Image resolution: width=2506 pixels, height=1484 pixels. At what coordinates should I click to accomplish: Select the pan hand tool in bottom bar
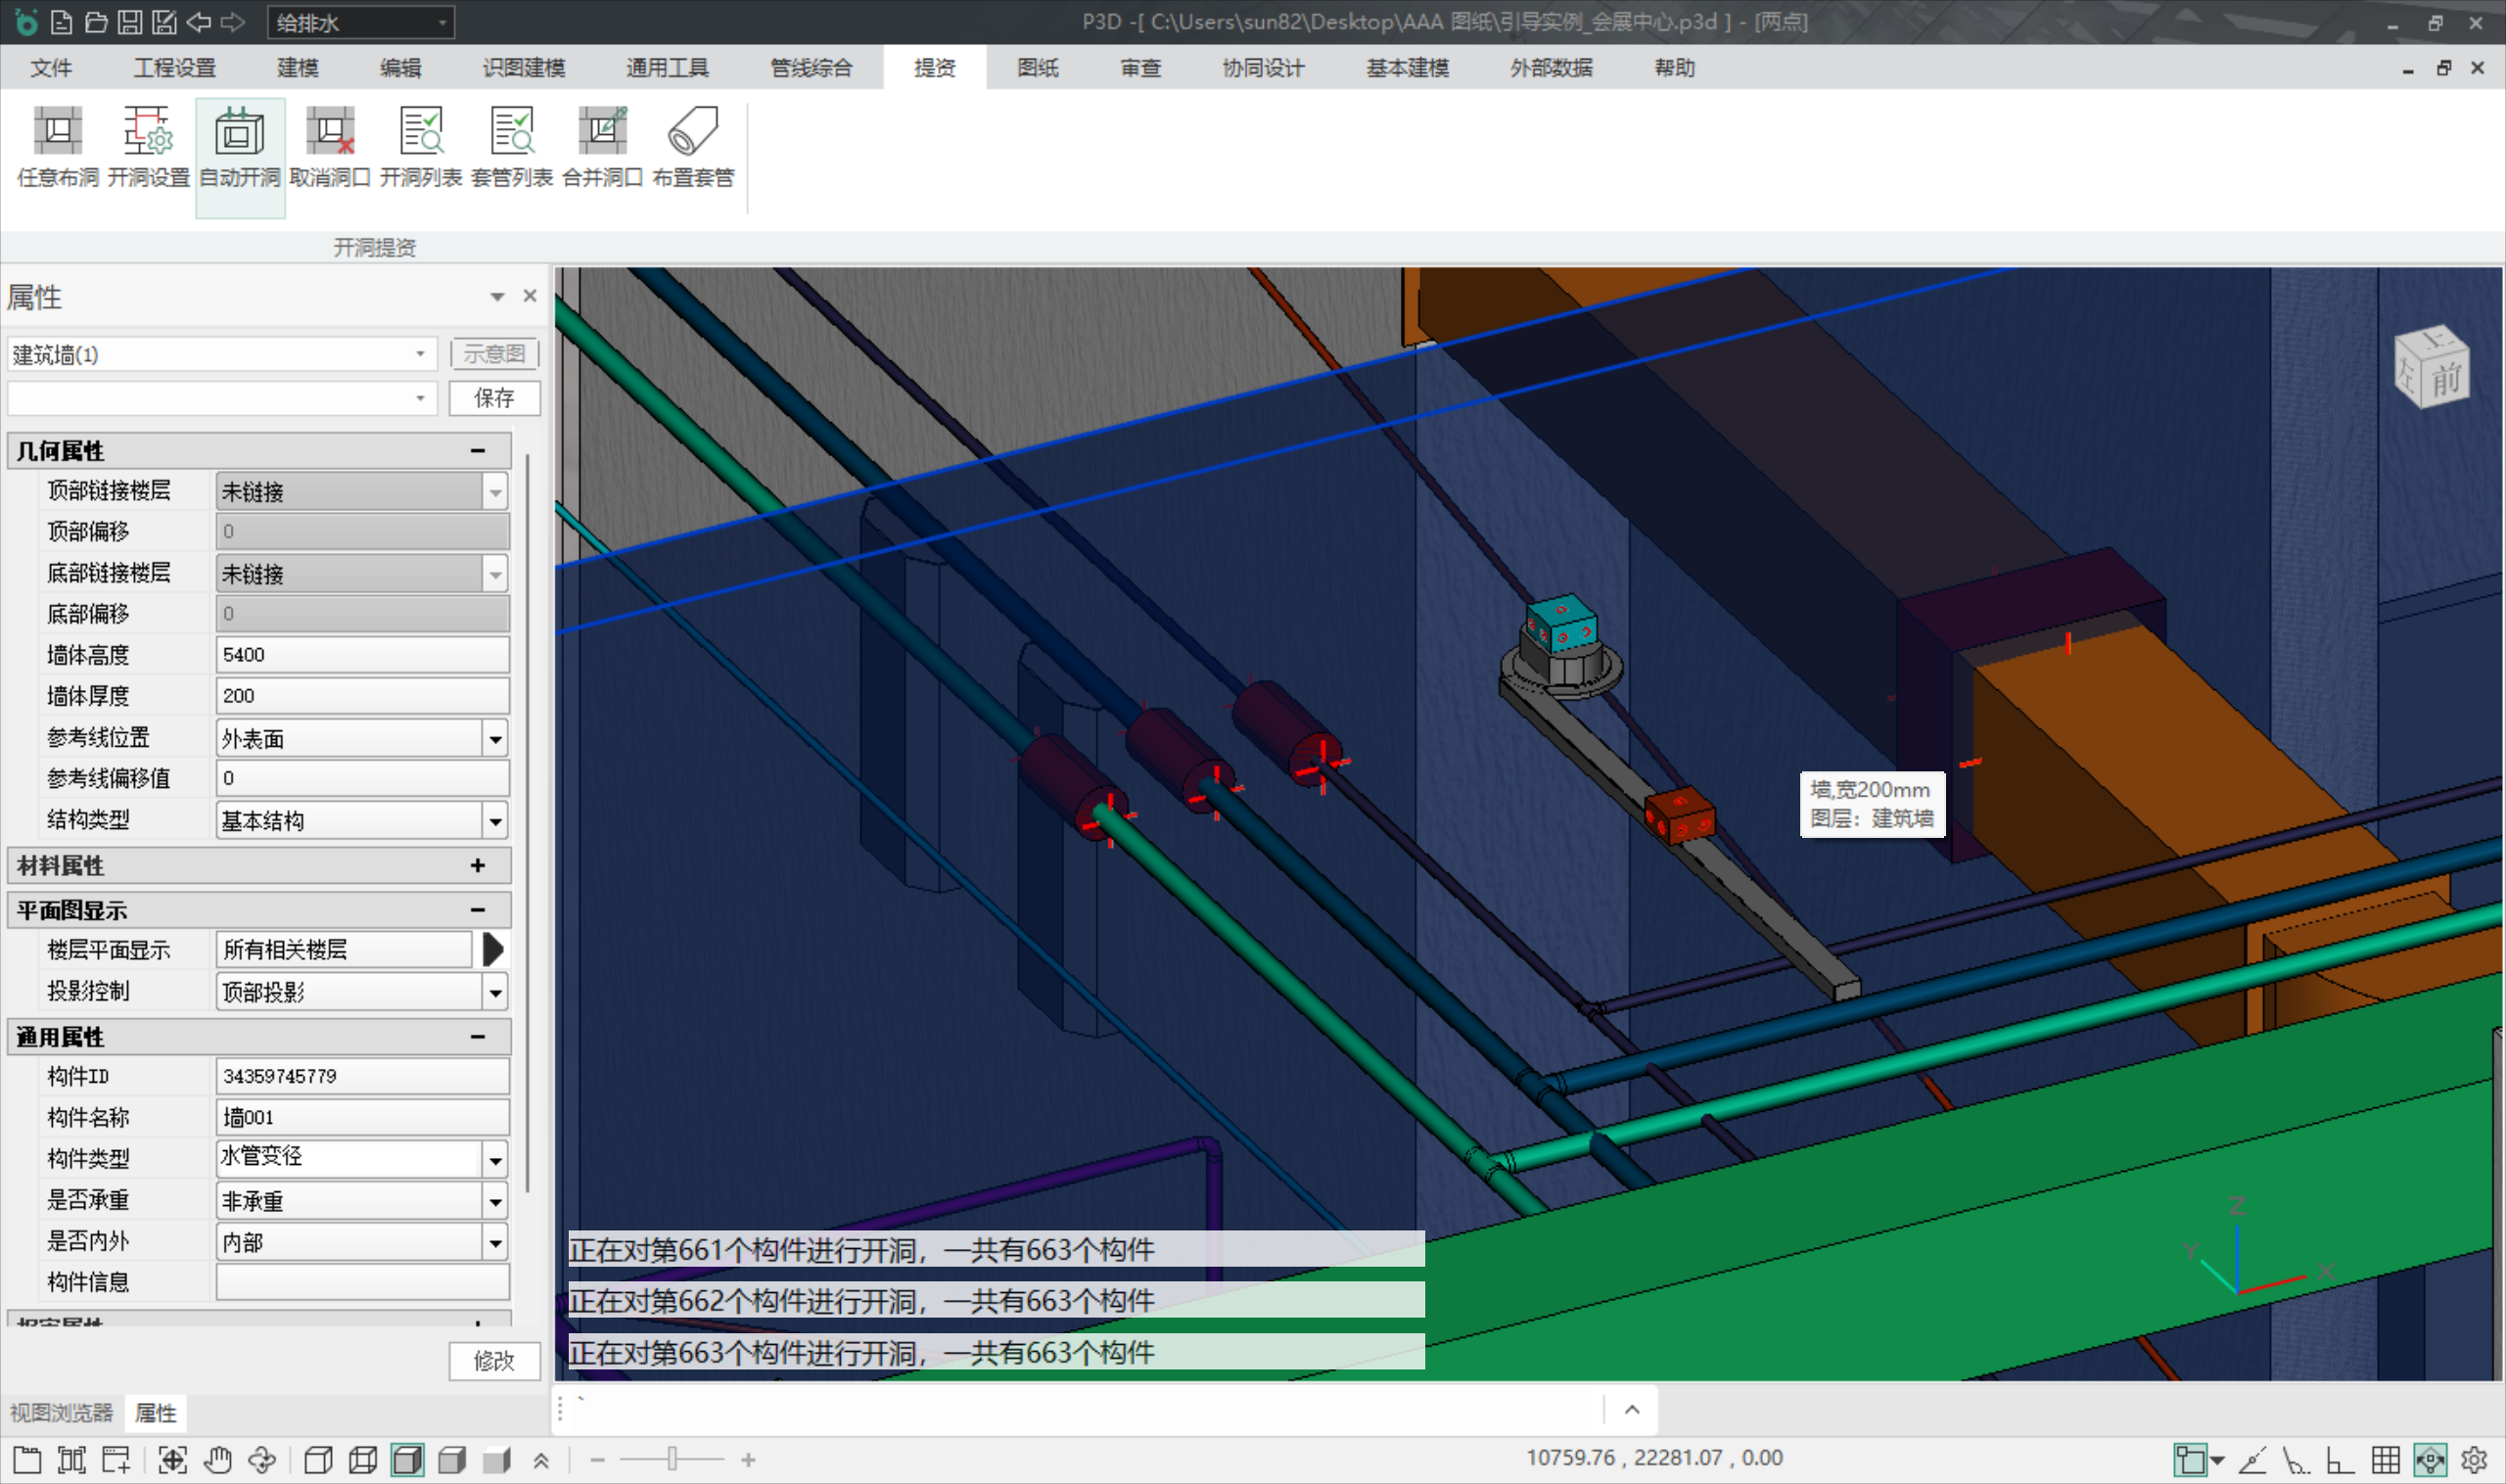(217, 1460)
